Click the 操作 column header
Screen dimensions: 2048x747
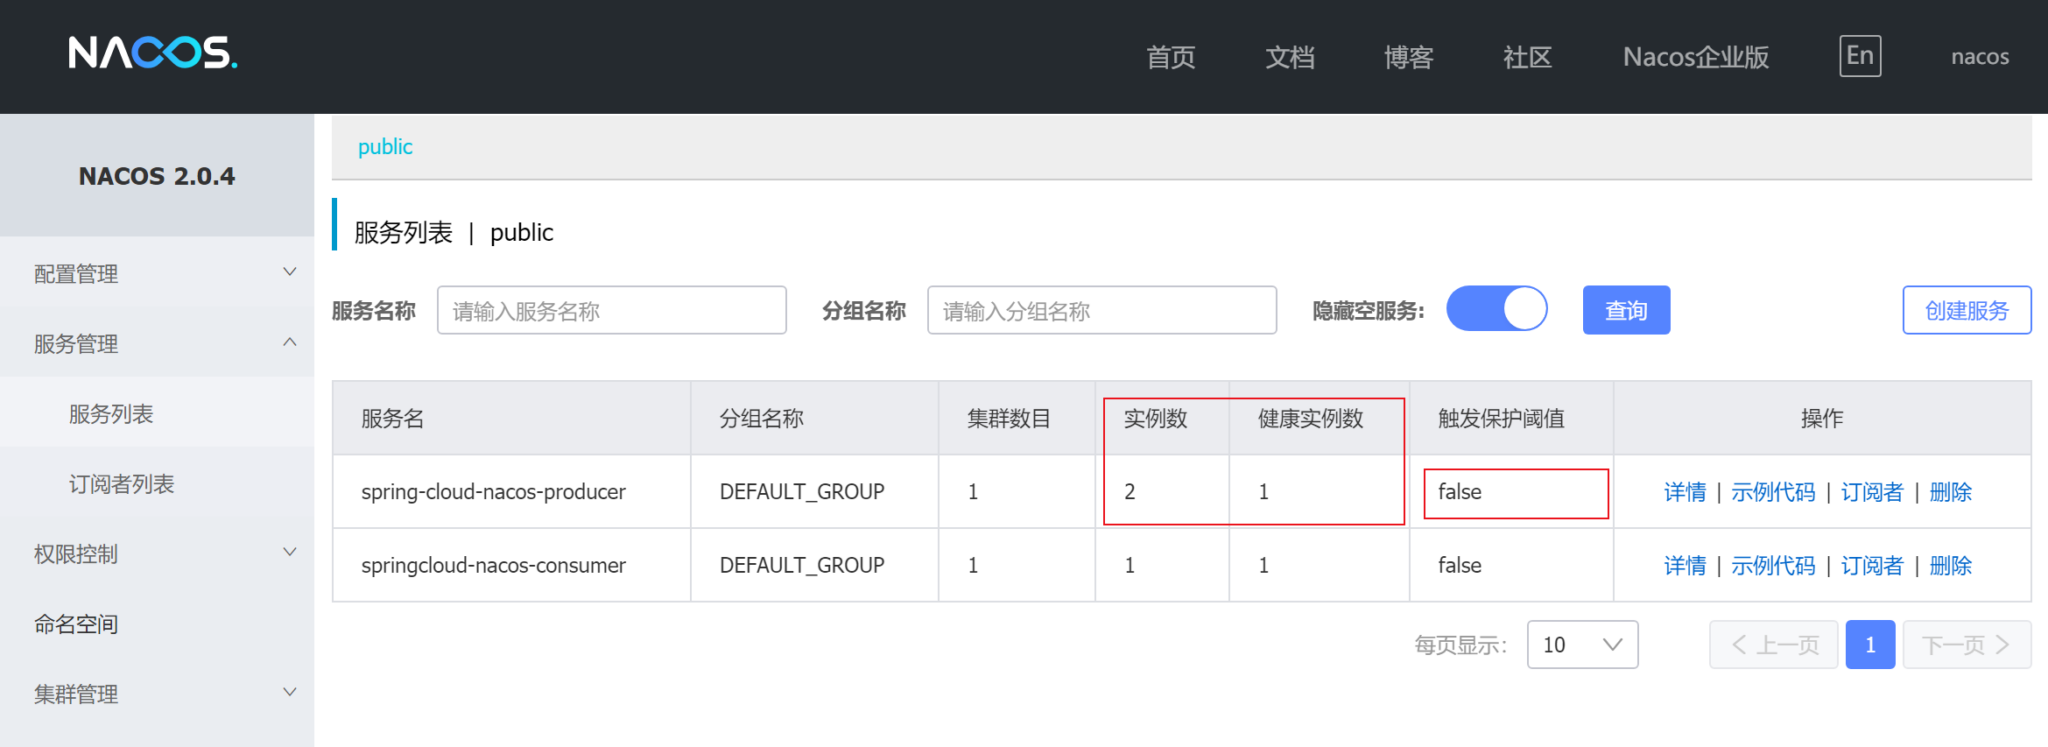[x=1822, y=419]
